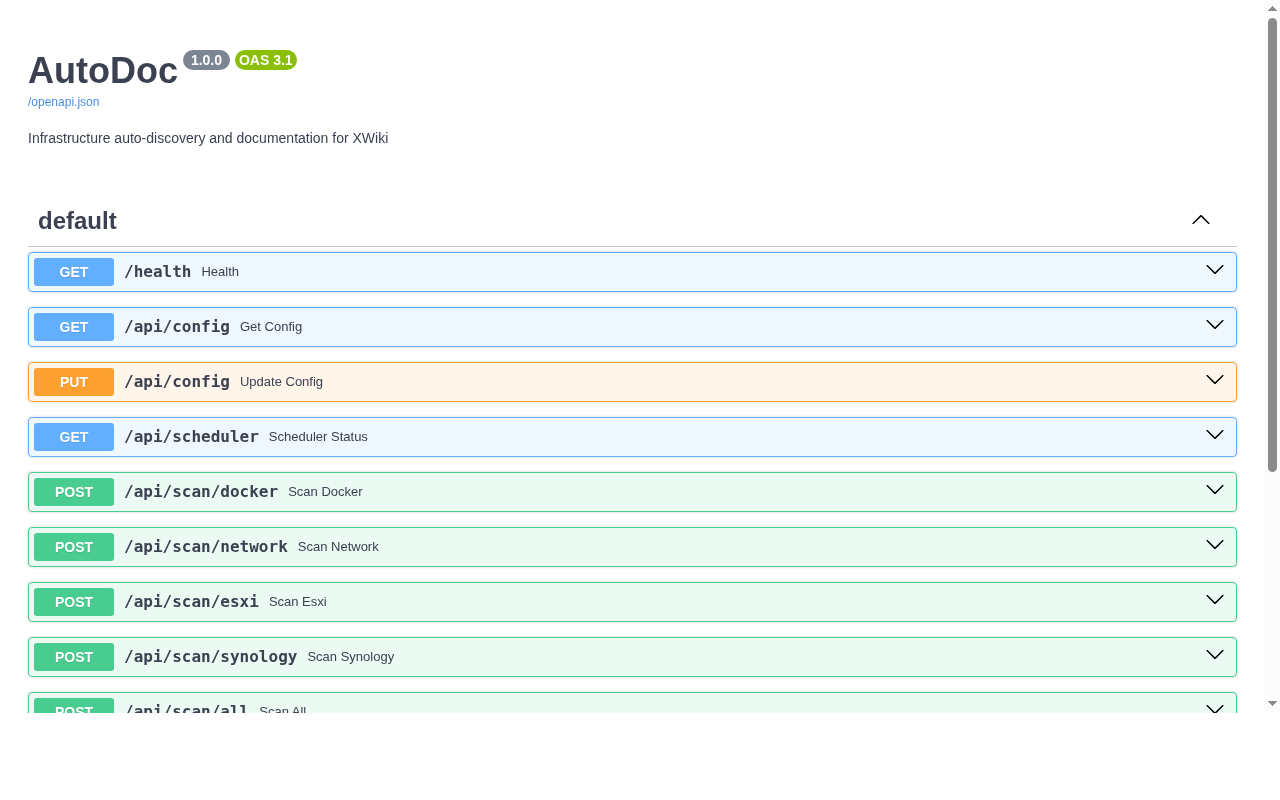Expand GET /health chevron arrow
This screenshot has height=800, width=1280.
pyautogui.click(x=1215, y=270)
